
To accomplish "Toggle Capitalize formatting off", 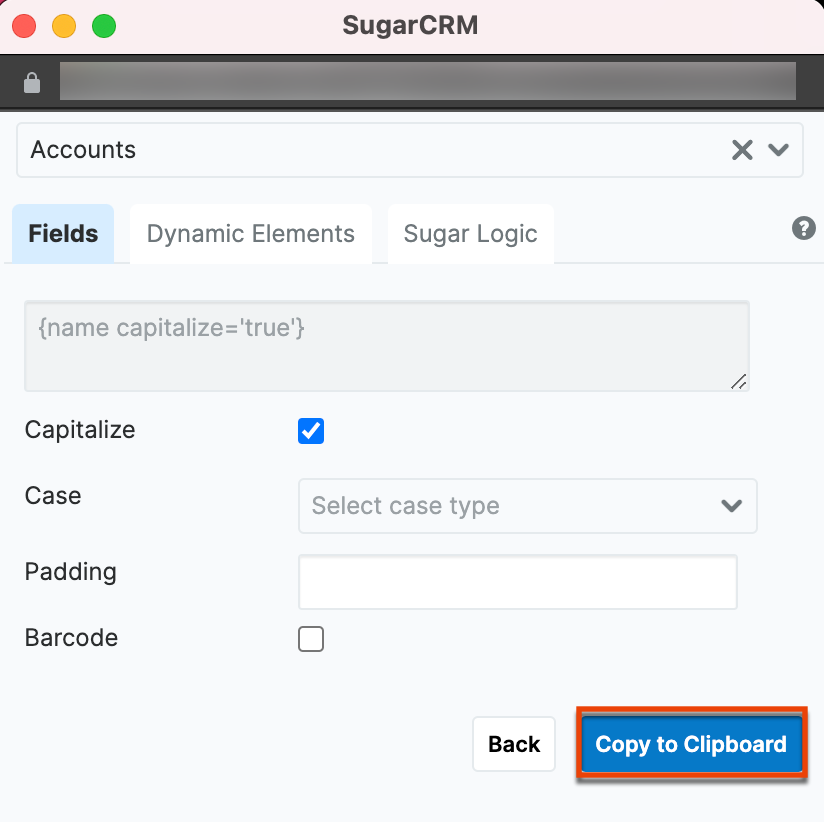I will click(311, 431).
